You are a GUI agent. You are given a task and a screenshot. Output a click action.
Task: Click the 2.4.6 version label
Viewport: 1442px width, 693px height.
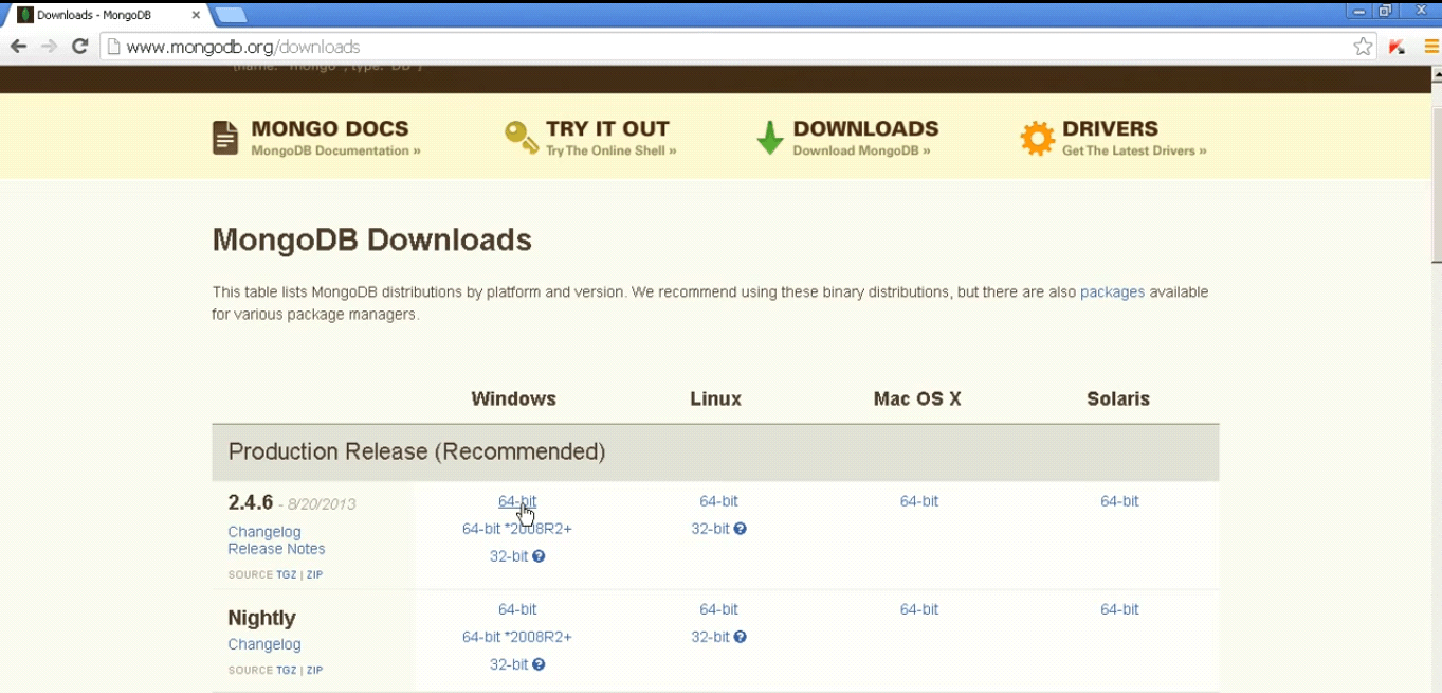coord(250,503)
